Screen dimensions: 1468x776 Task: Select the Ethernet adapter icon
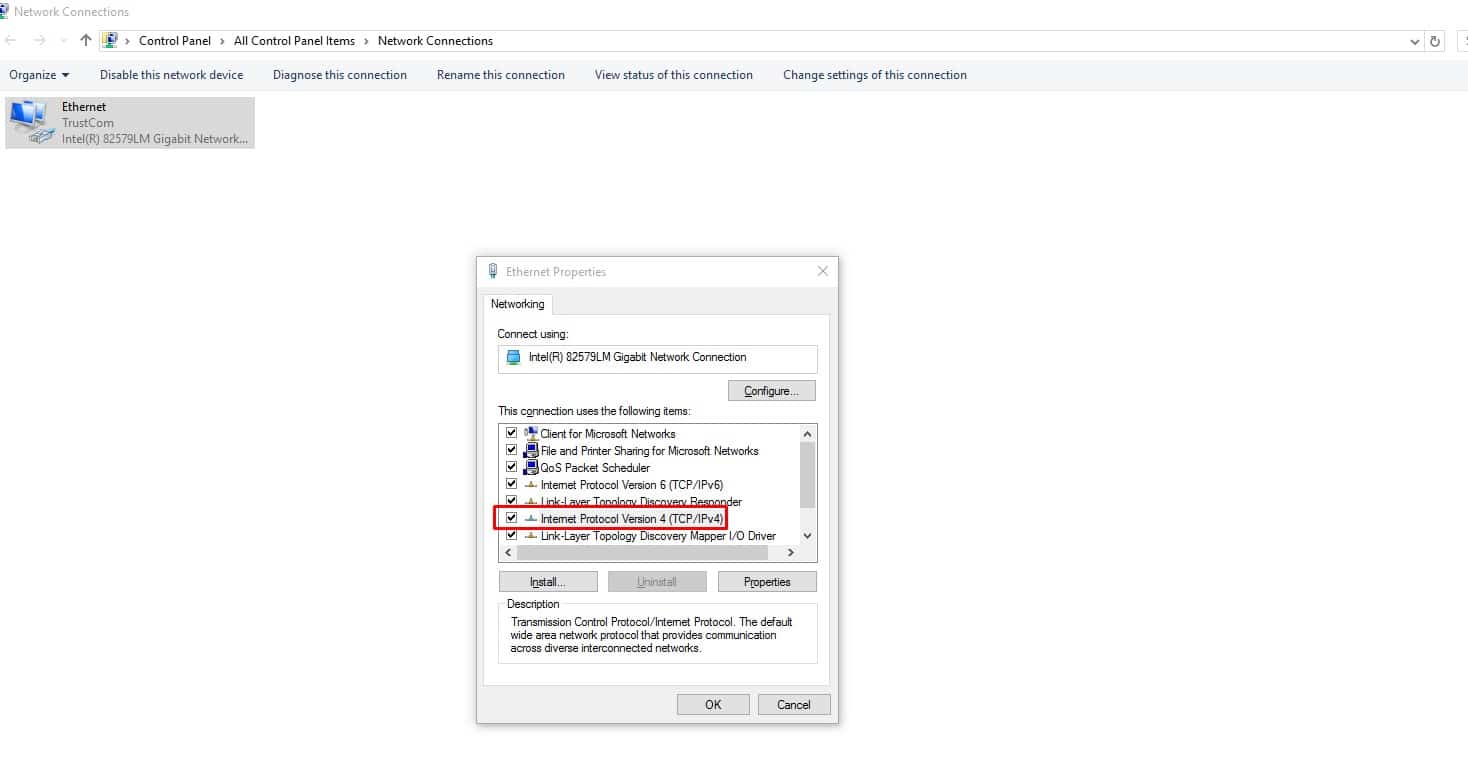coord(28,122)
